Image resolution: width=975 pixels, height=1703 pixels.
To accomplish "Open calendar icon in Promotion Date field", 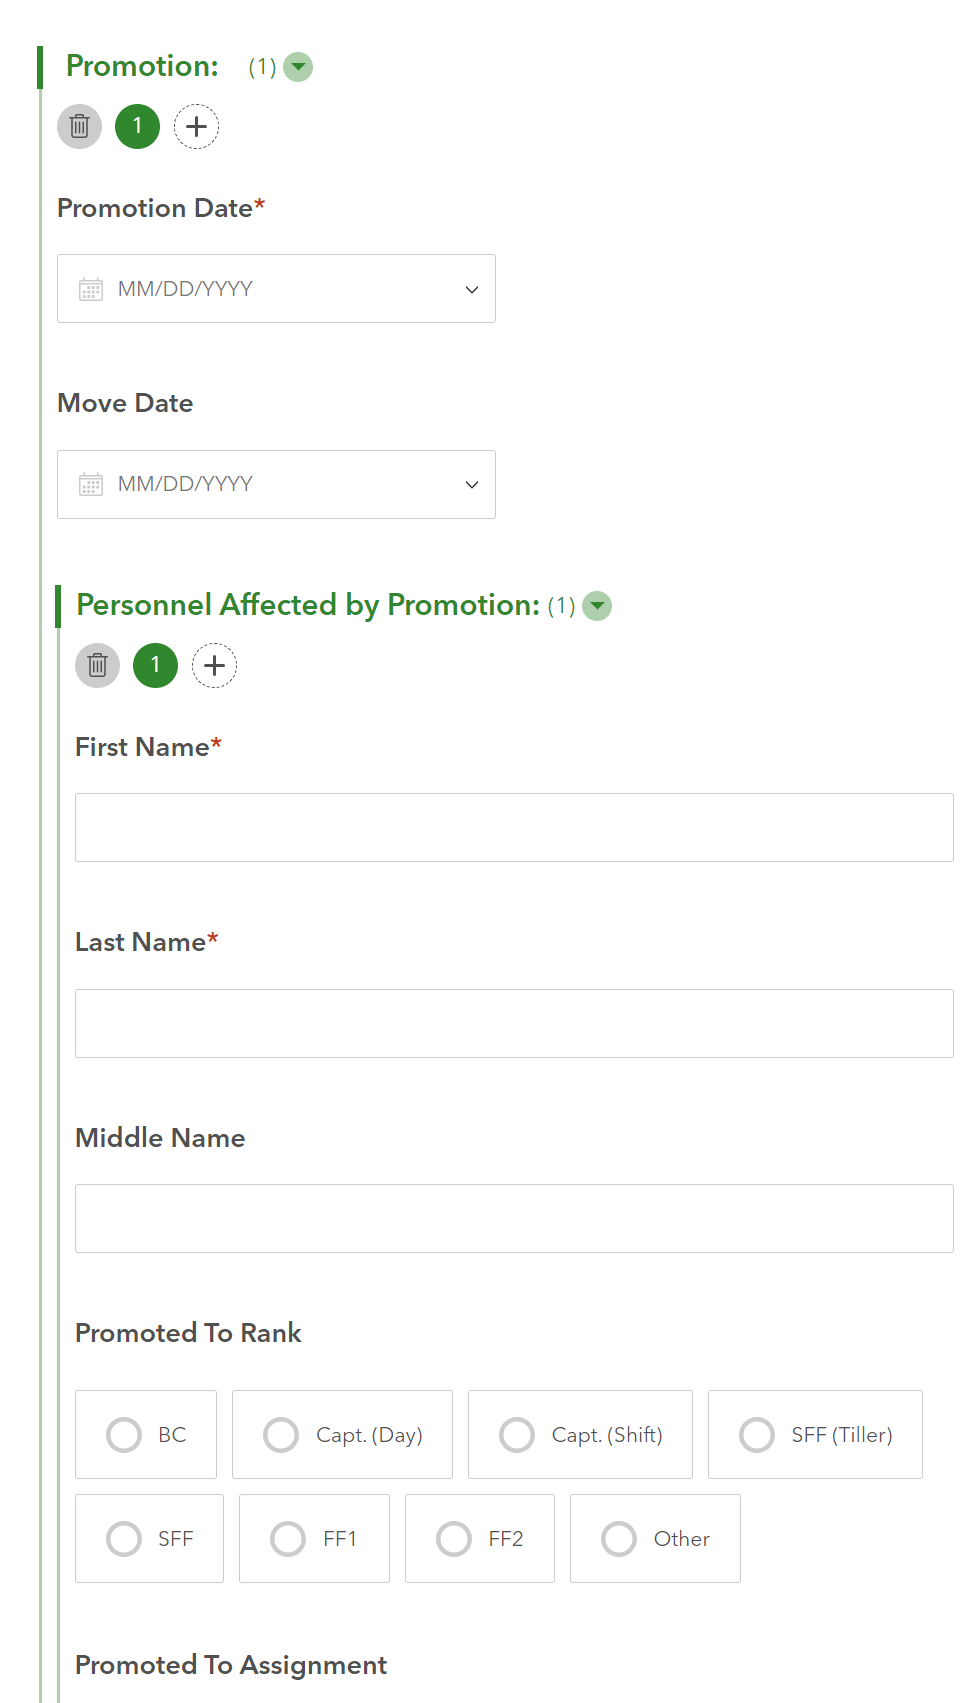I will tap(91, 289).
